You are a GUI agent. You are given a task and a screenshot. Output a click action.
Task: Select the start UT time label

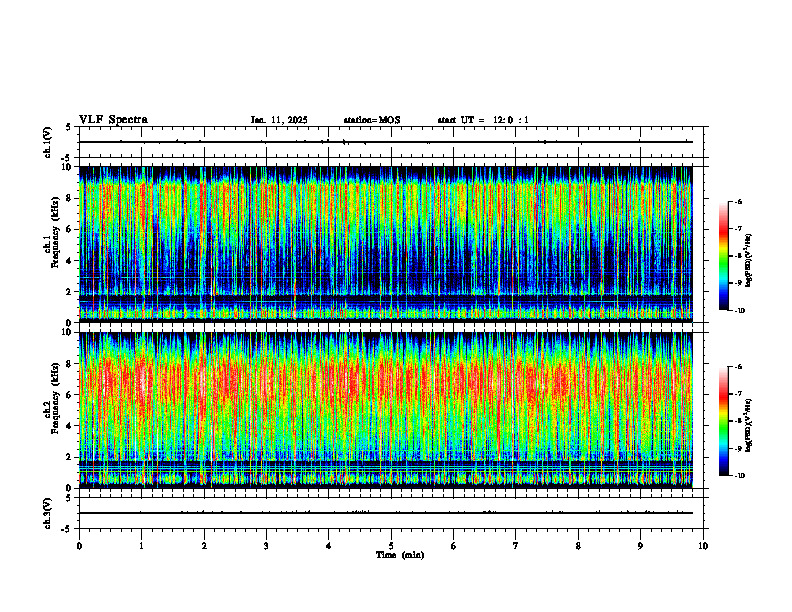483,120
